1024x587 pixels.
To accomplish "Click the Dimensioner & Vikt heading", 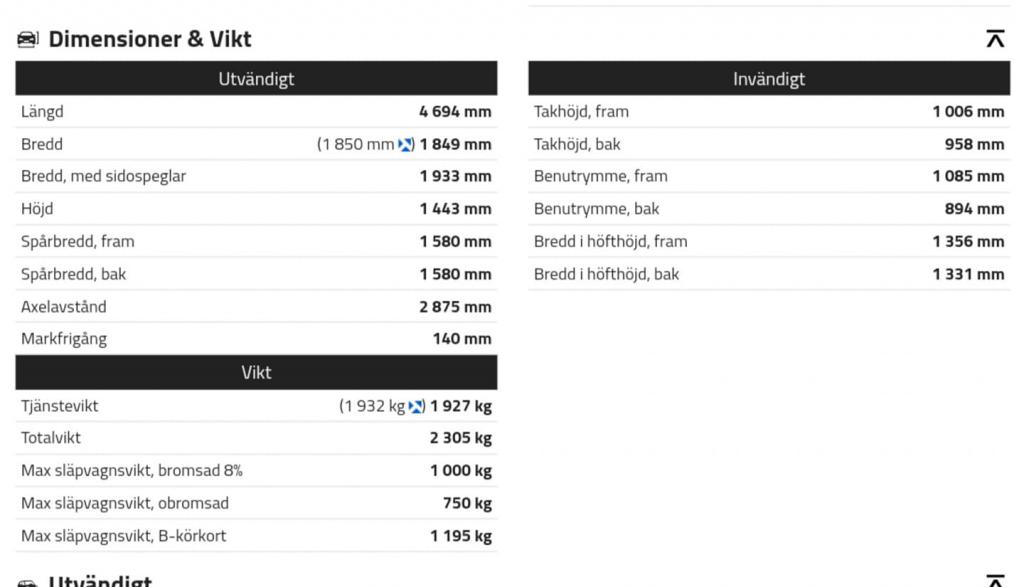I will (x=150, y=39).
